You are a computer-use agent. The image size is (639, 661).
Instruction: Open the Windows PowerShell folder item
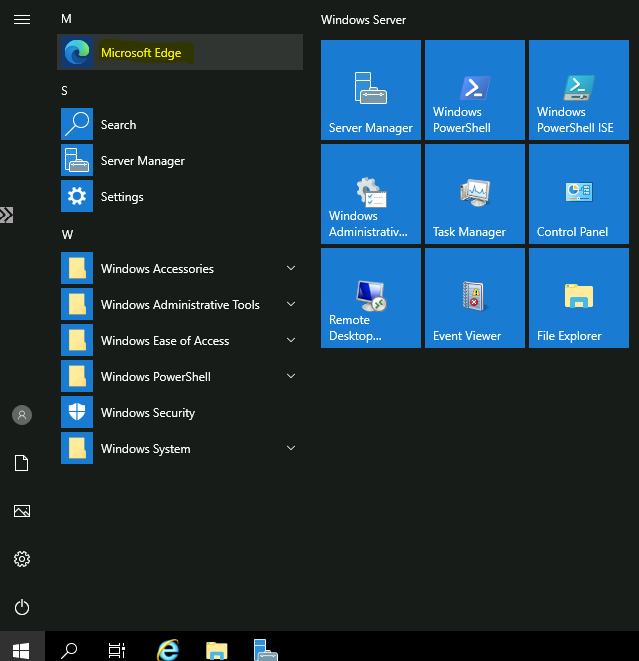(x=180, y=376)
